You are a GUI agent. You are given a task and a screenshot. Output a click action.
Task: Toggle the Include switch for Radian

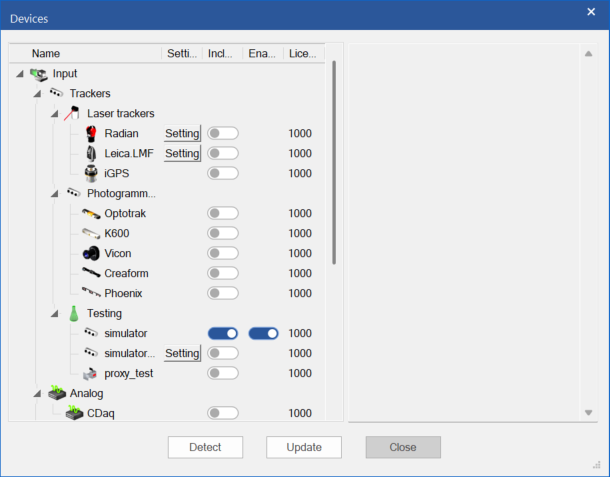pyautogui.click(x=222, y=133)
